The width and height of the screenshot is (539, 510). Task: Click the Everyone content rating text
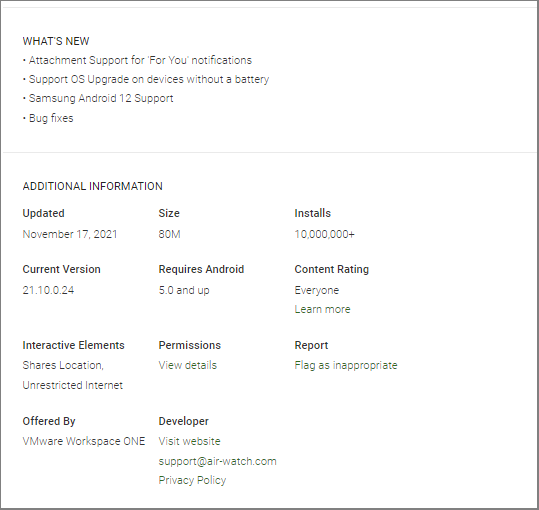pyautogui.click(x=317, y=290)
